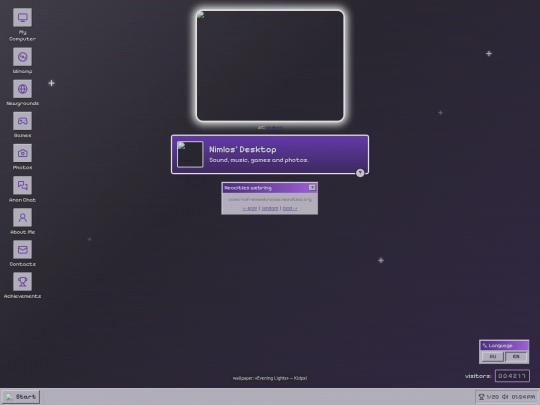Click the Neocities webring title bar

click(270, 188)
